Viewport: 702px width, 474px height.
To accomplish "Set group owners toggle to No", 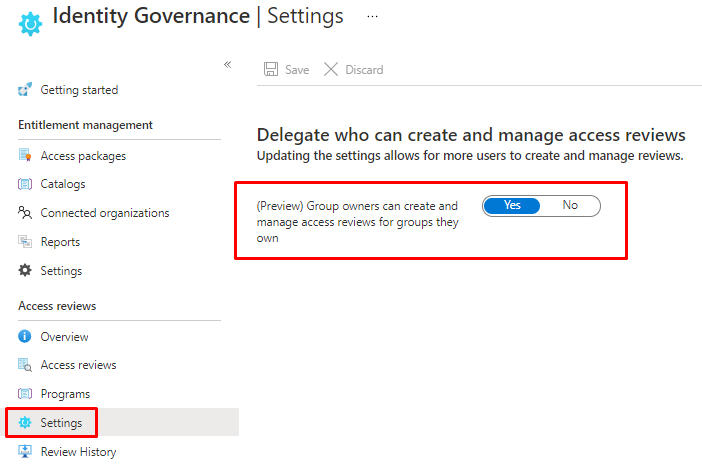I will click(570, 205).
